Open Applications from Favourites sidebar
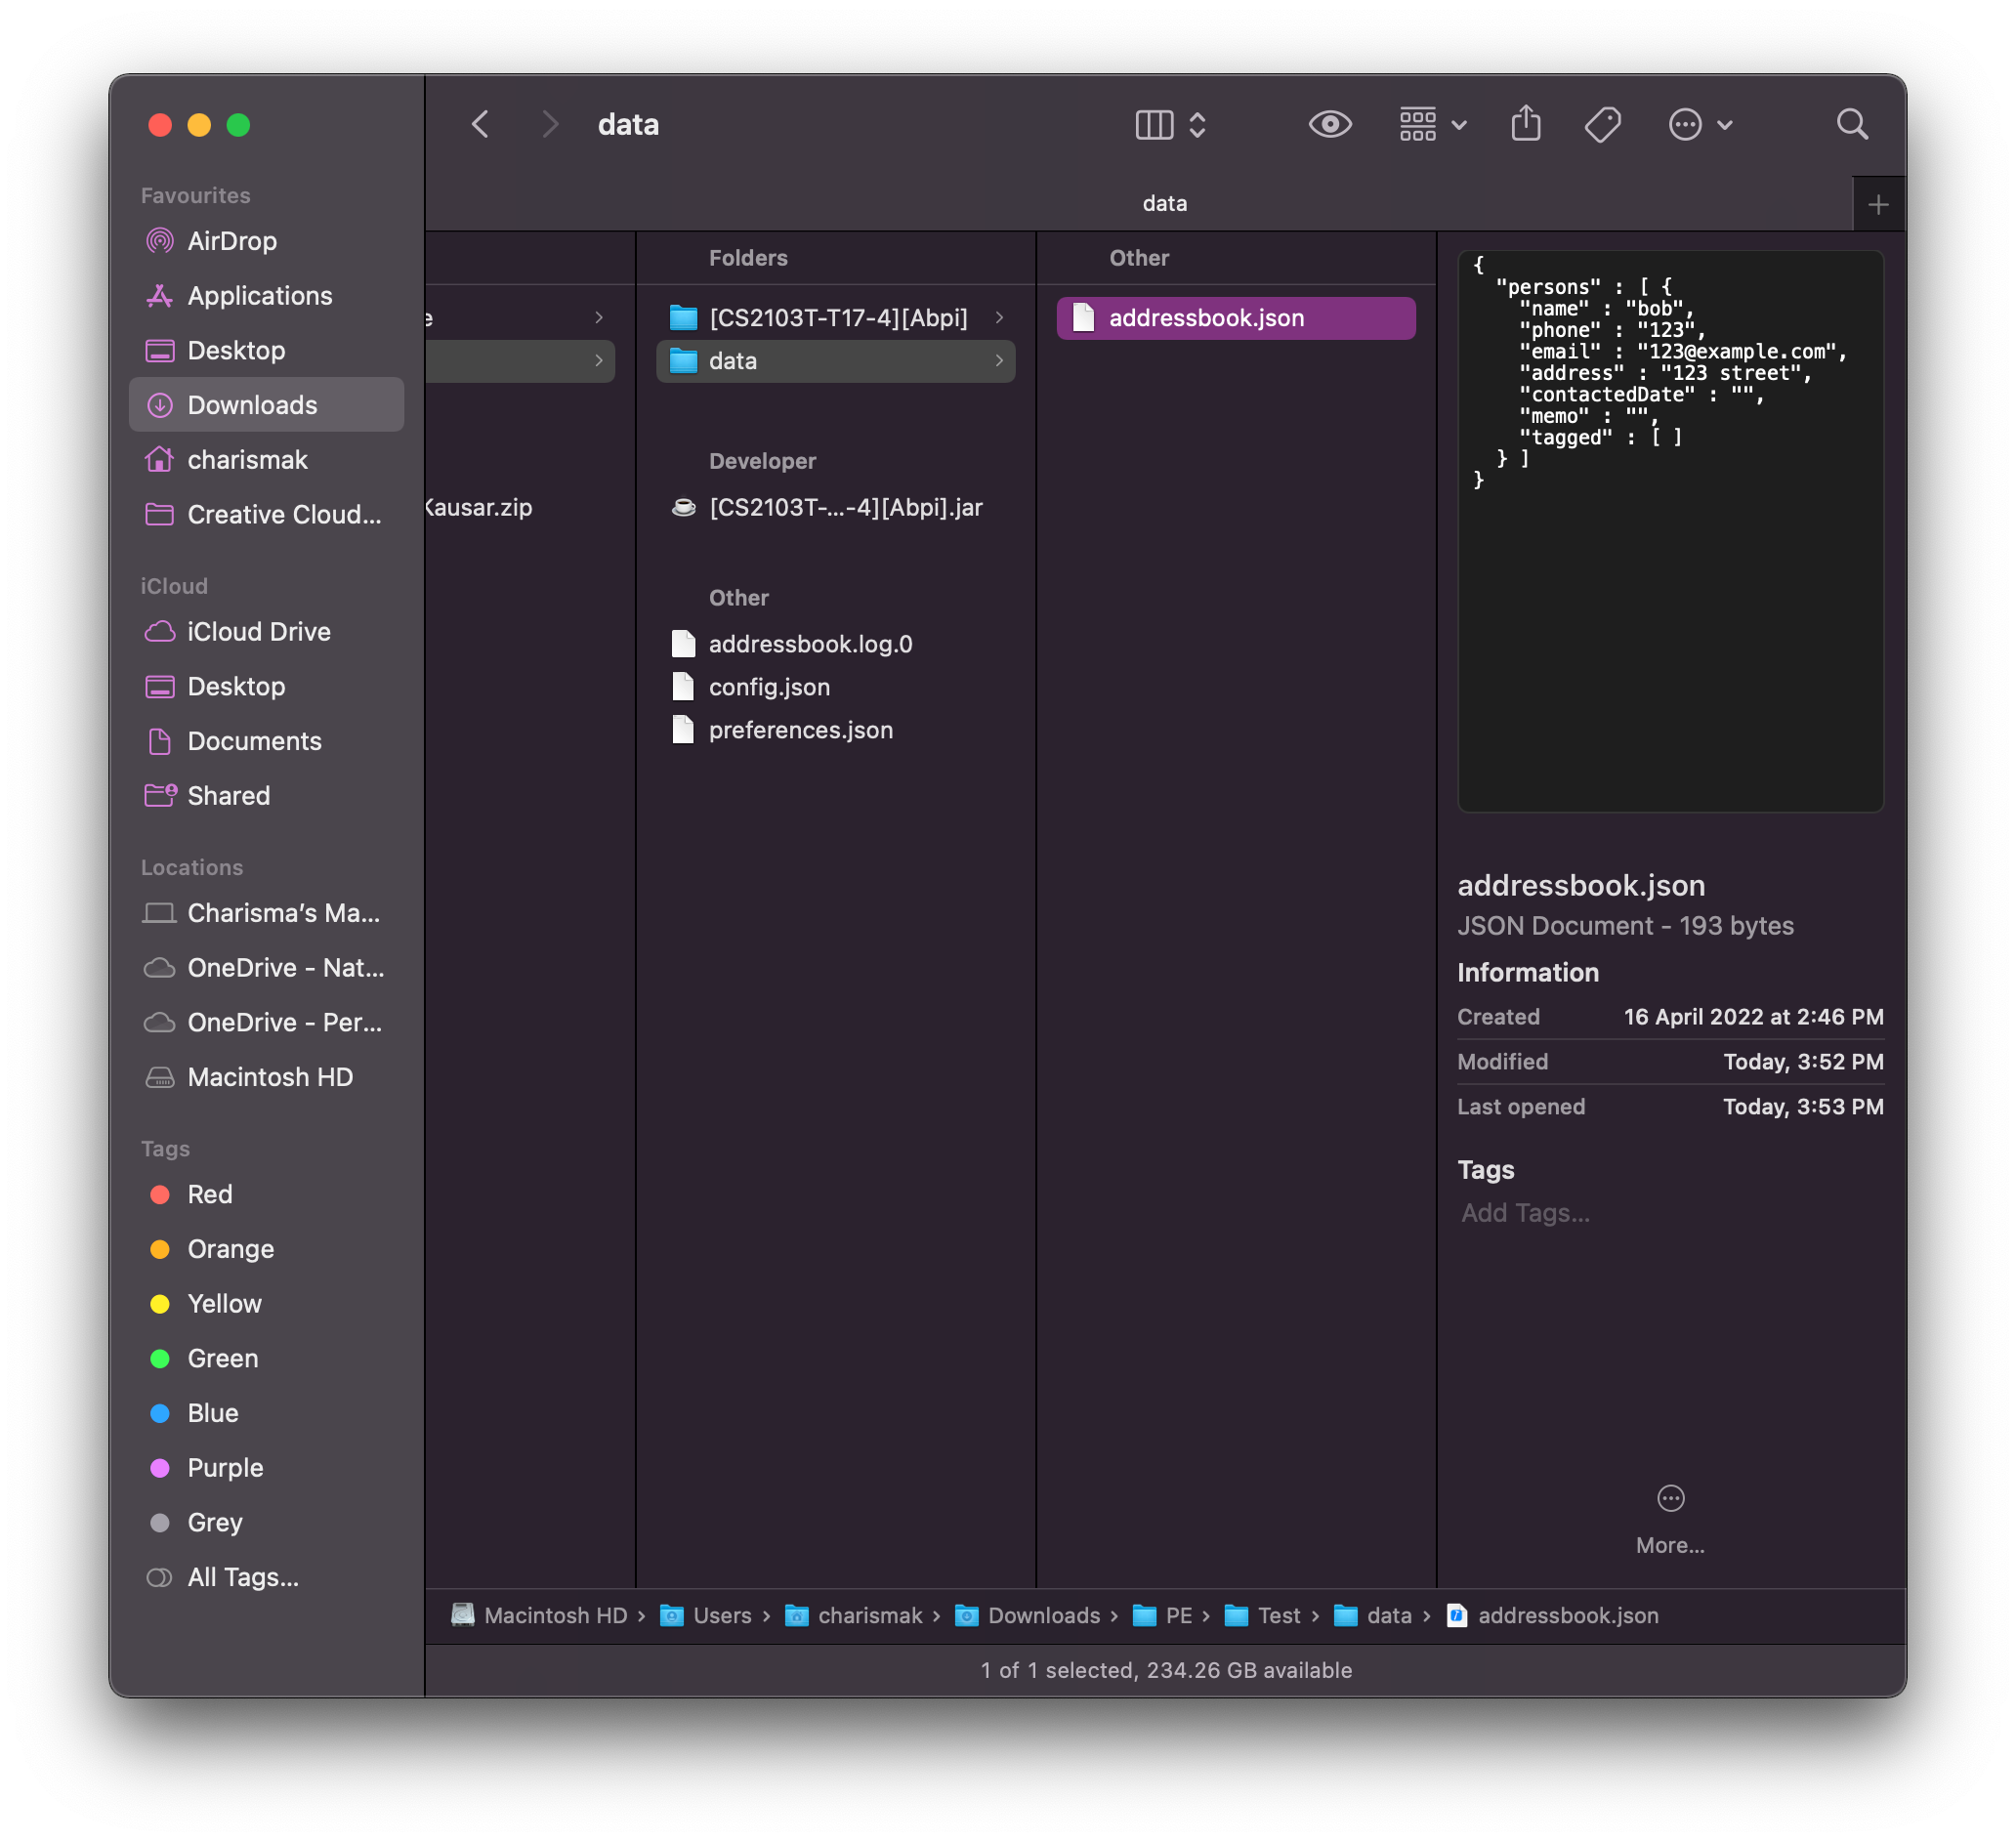 tap(259, 296)
